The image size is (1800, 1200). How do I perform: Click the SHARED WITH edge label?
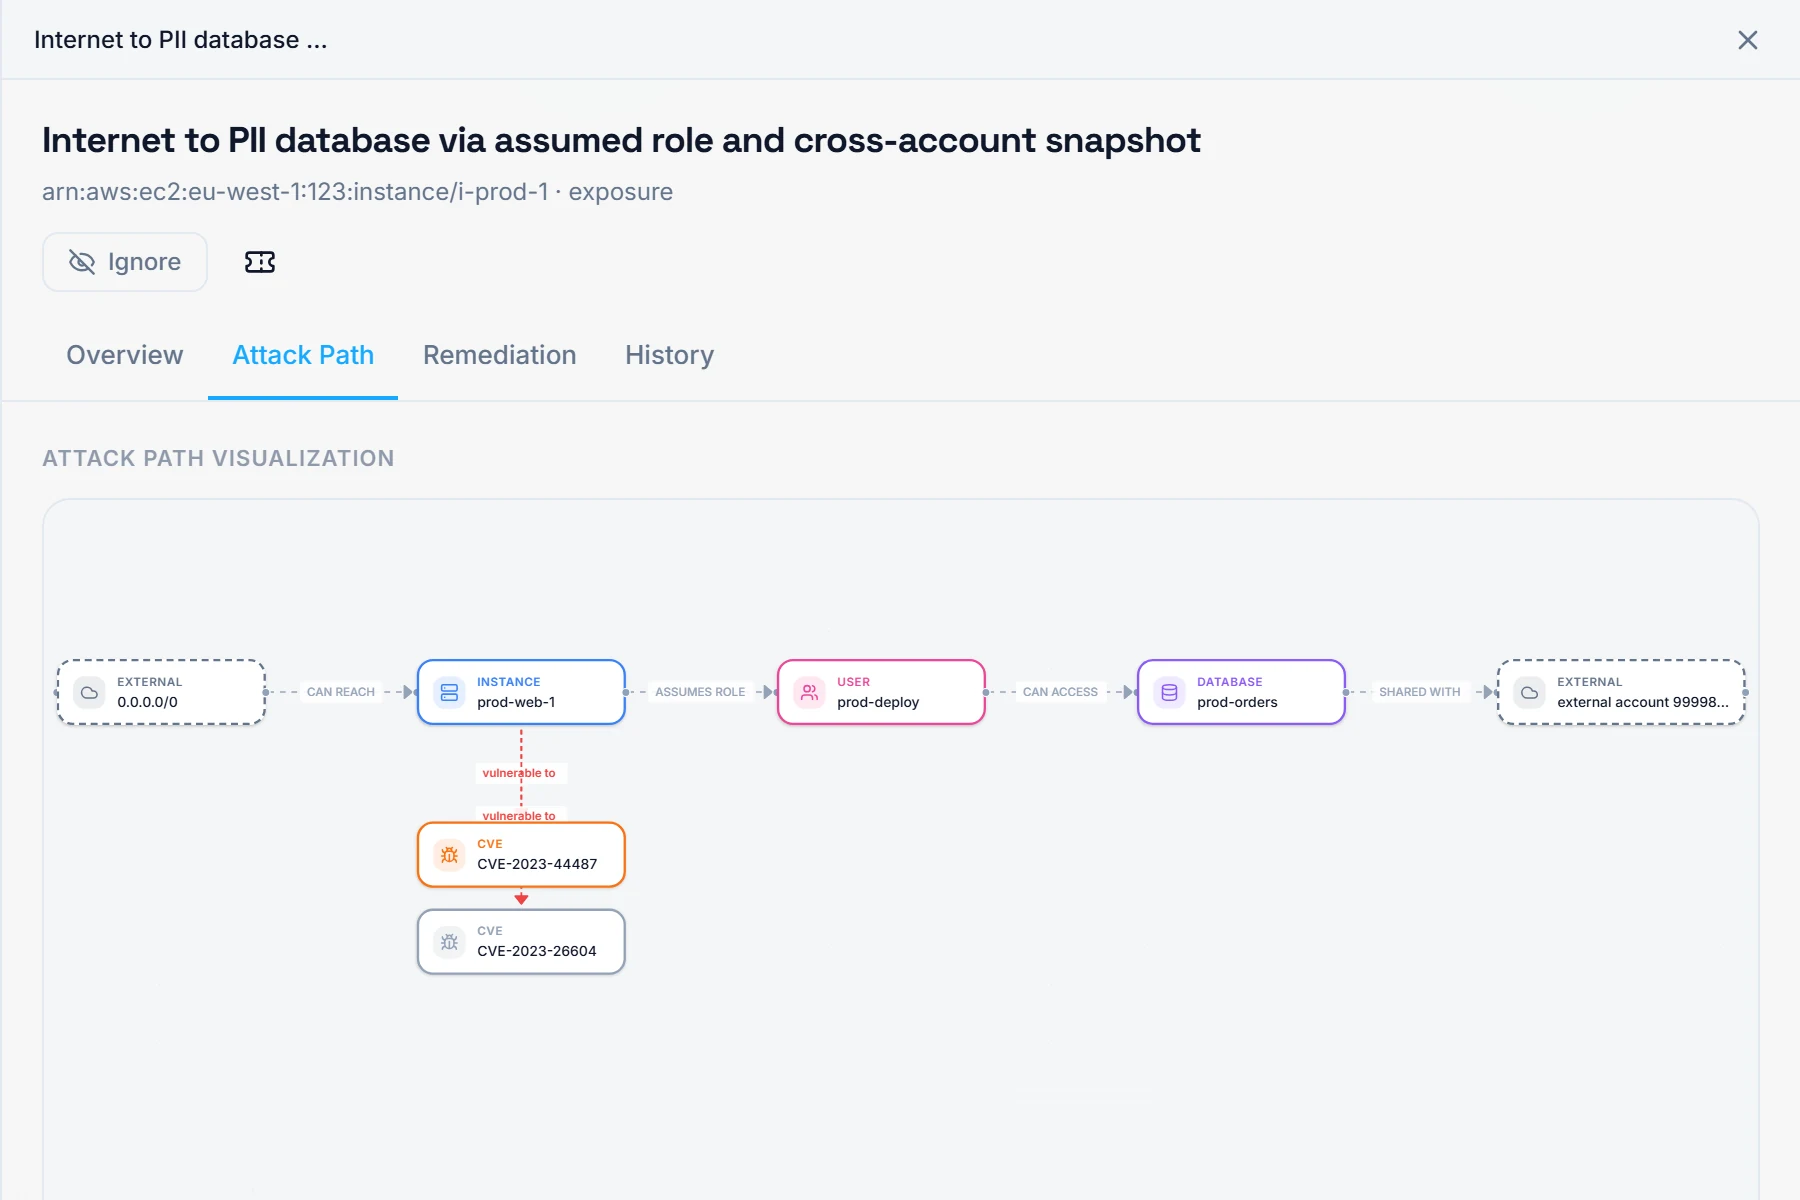point(1420,692)
